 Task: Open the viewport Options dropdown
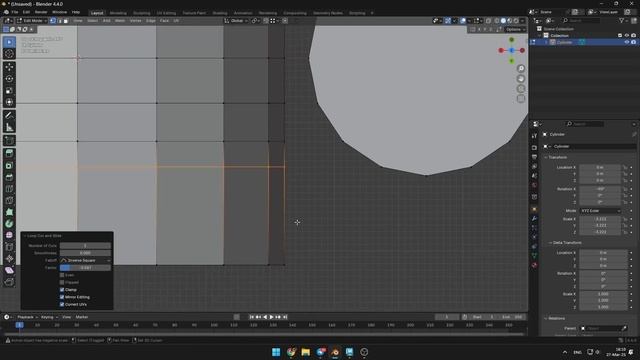coord(515,29)
